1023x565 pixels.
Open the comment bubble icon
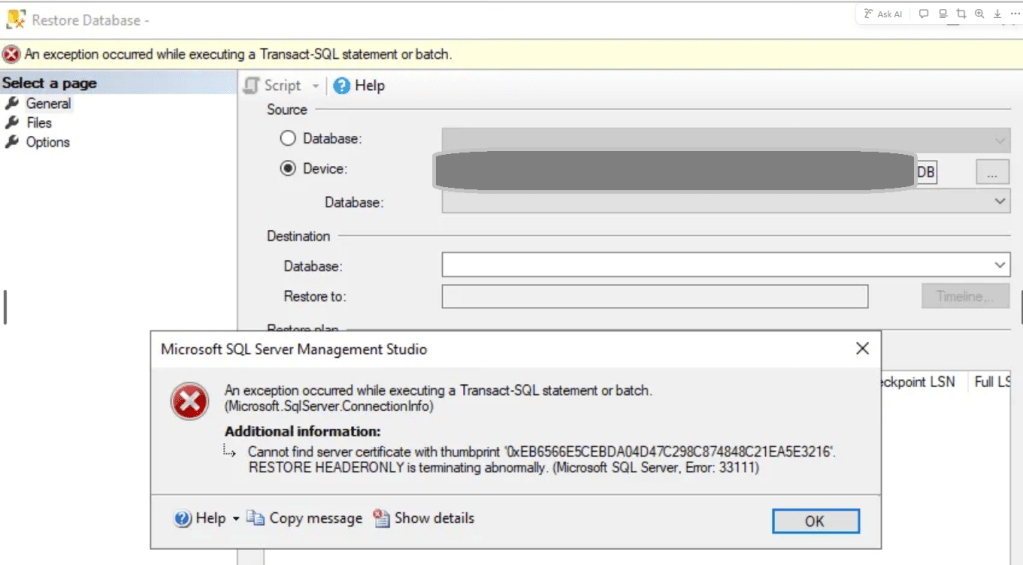(x=924, y=14)
